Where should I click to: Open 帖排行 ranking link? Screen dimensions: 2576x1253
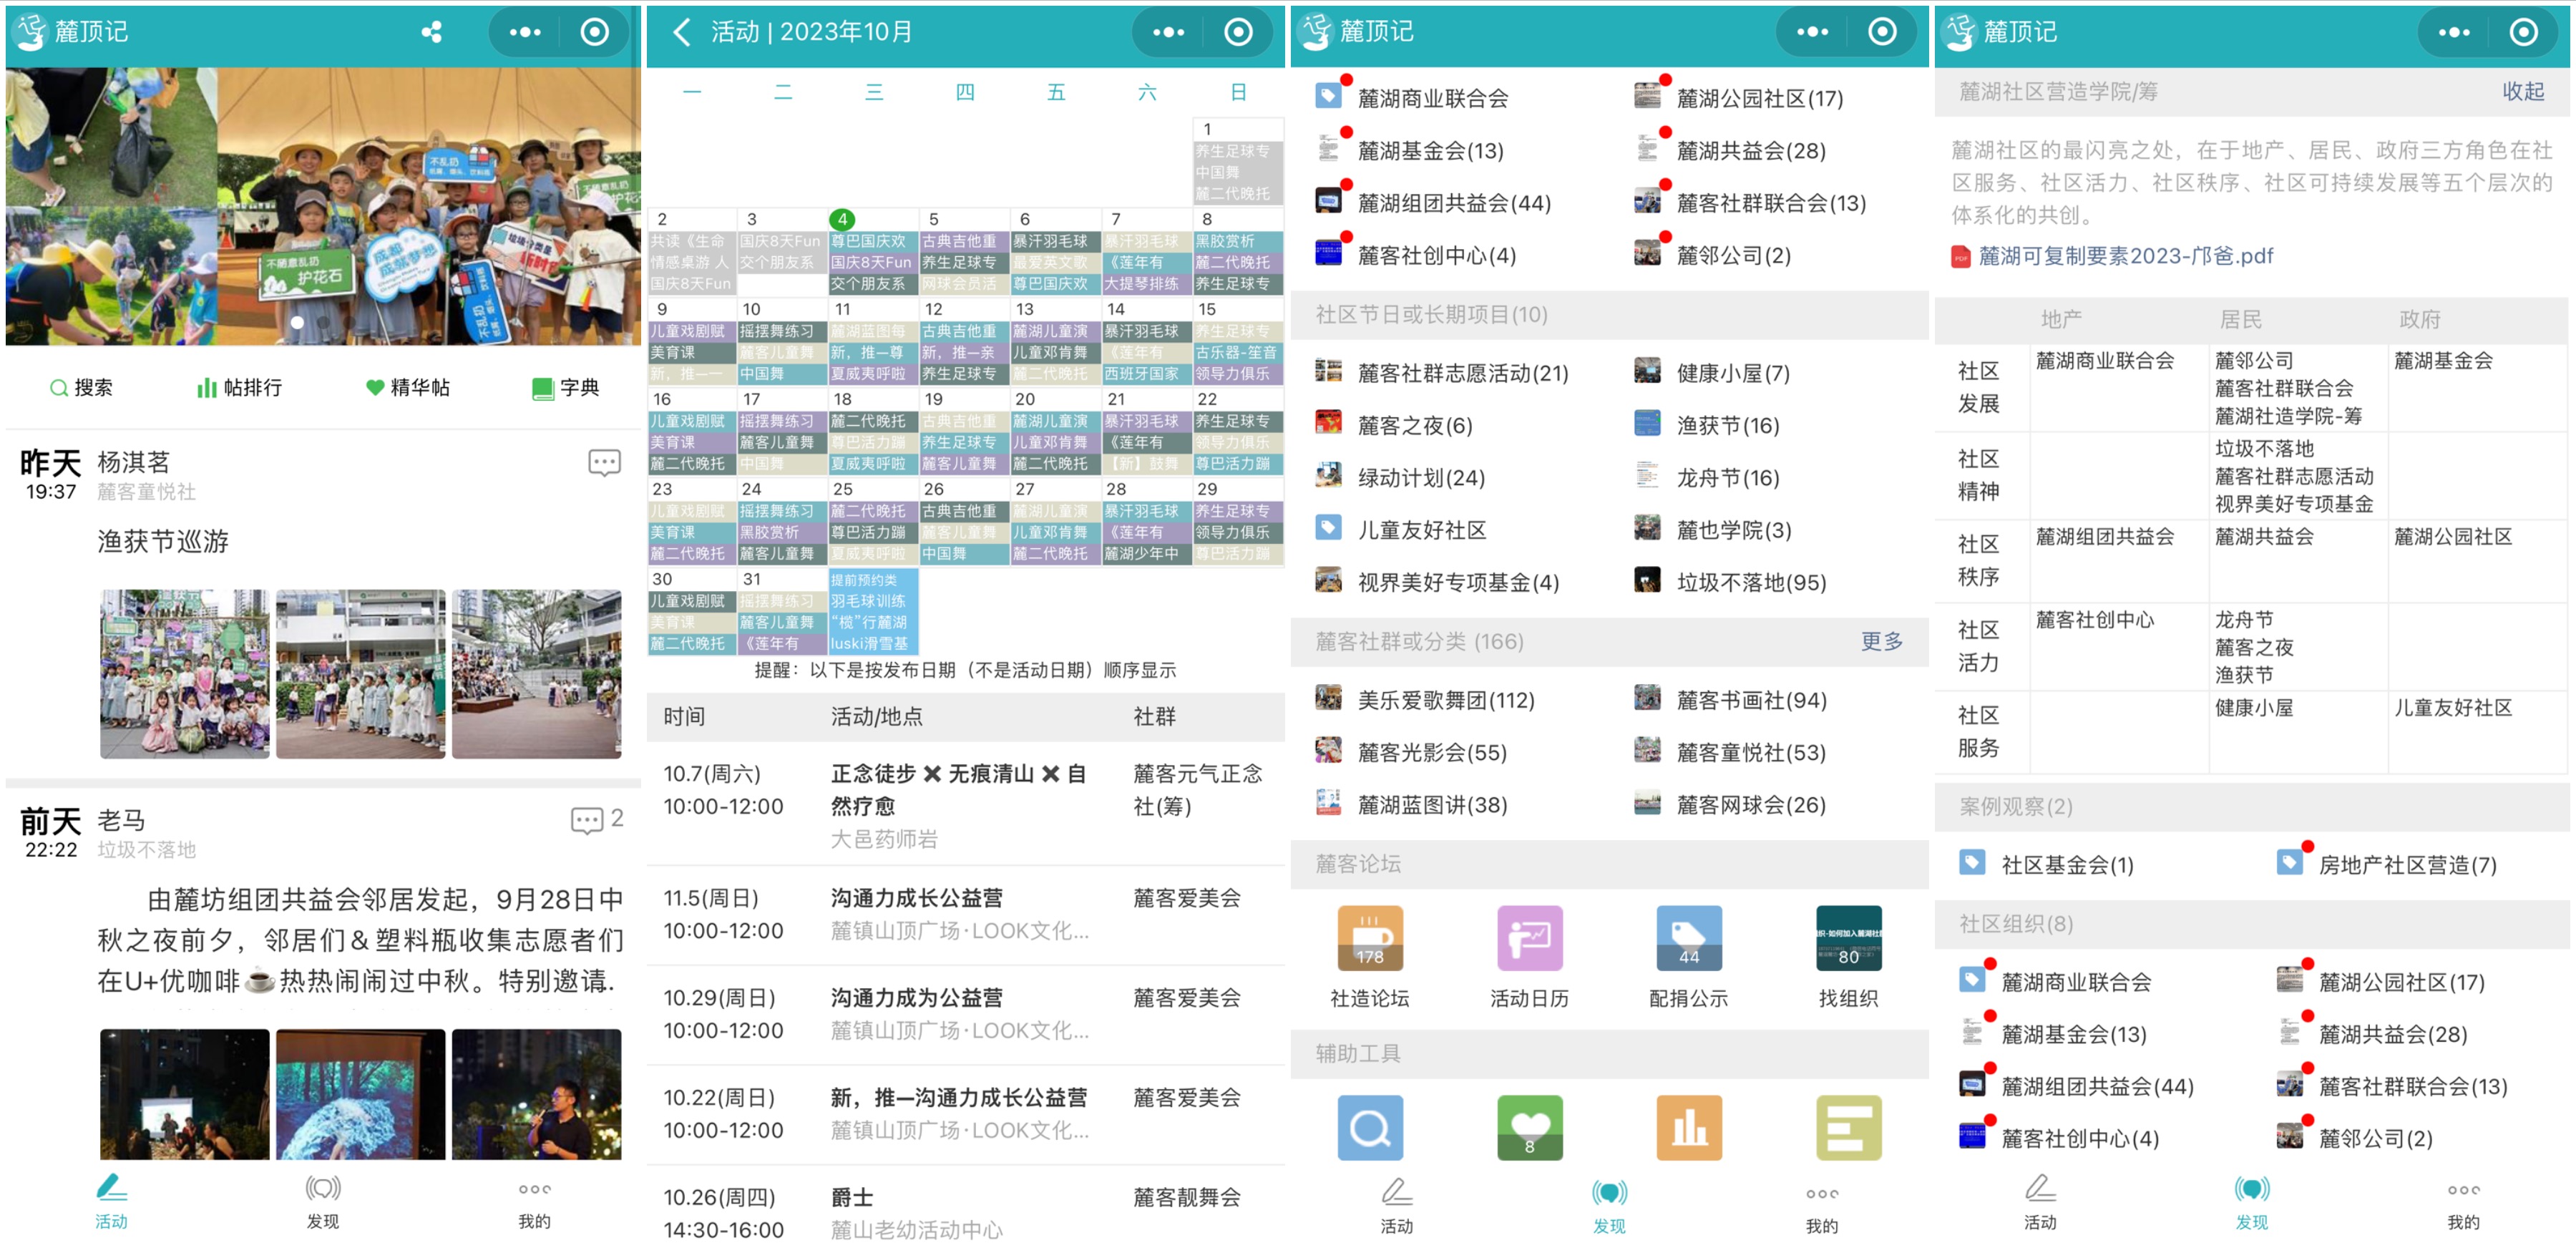pos(240,388)
